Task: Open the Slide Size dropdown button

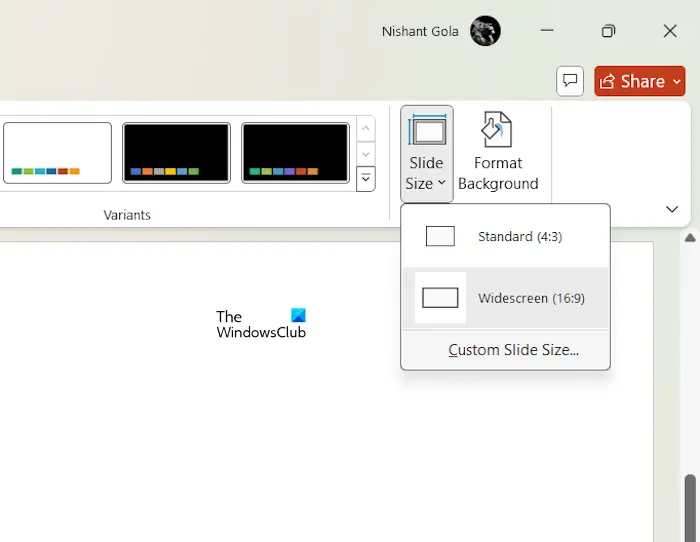Action: [x=426, y=154]
